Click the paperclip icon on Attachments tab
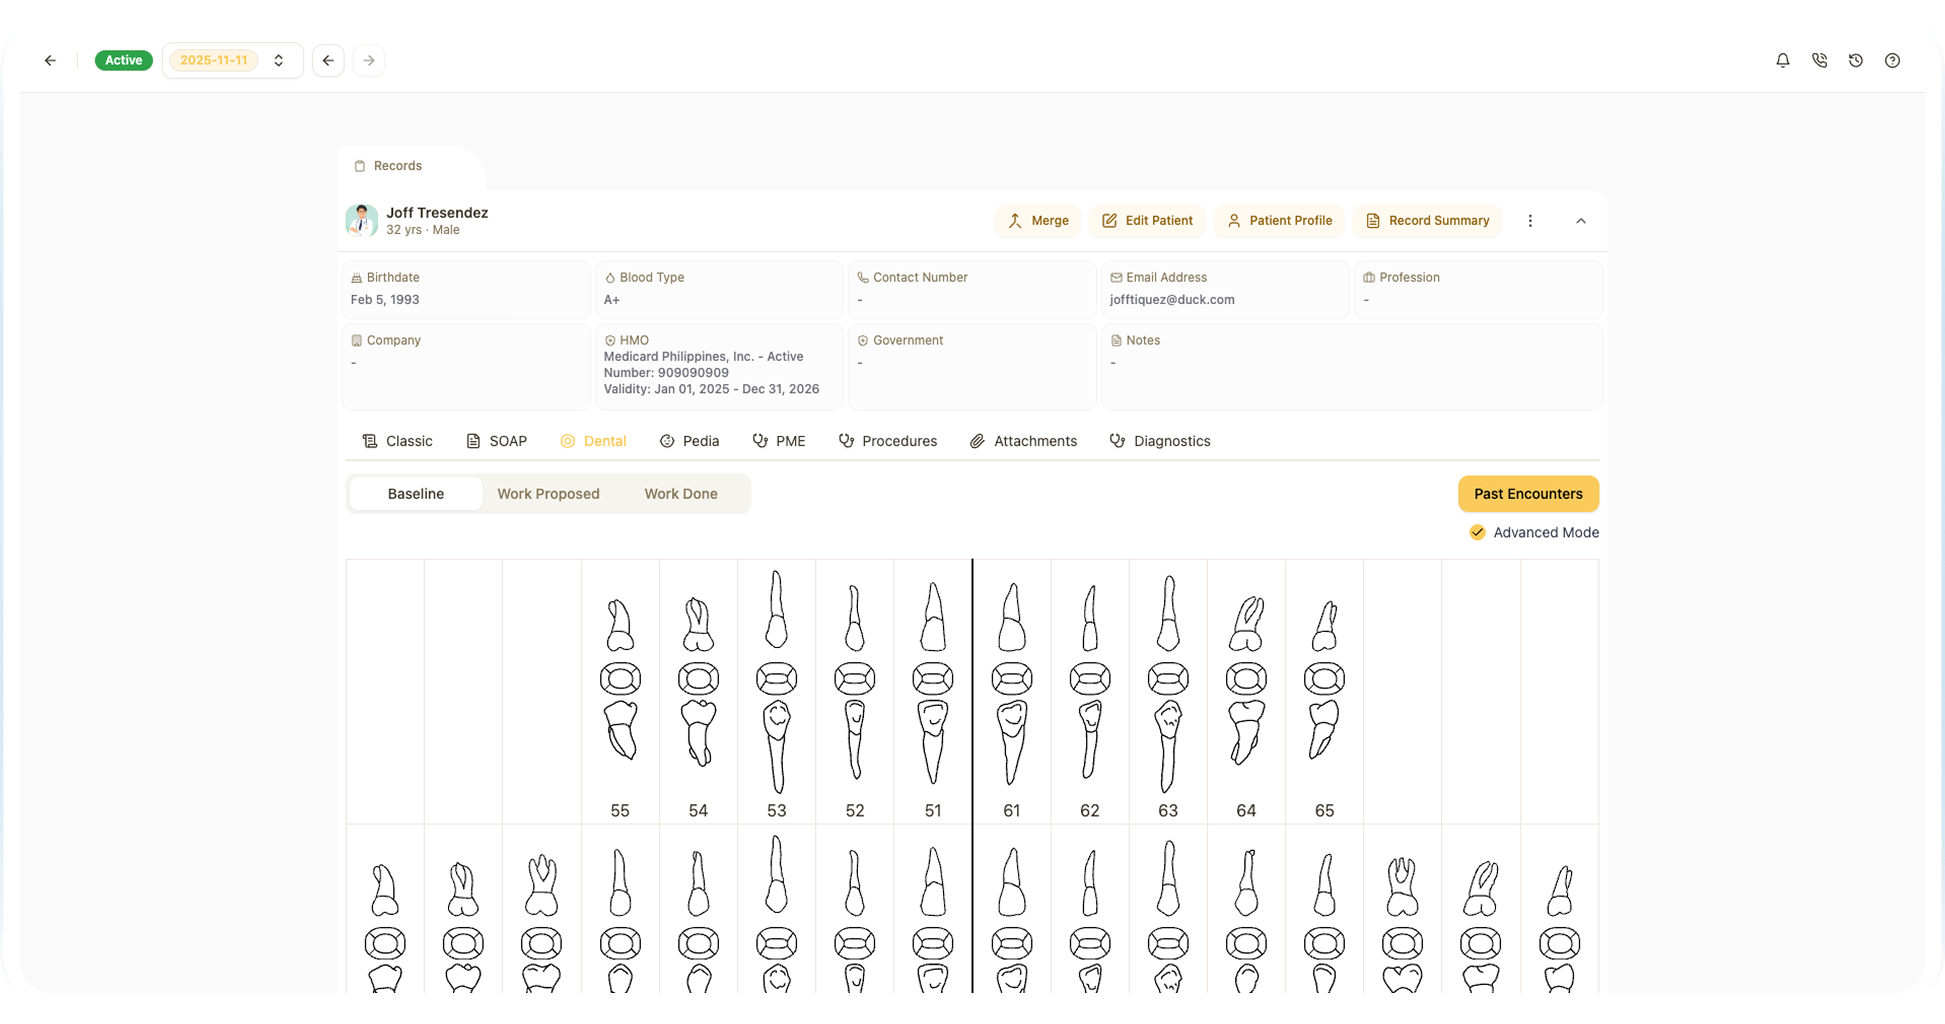This screenshot has width=1945, height=1024. click(976, 440)
